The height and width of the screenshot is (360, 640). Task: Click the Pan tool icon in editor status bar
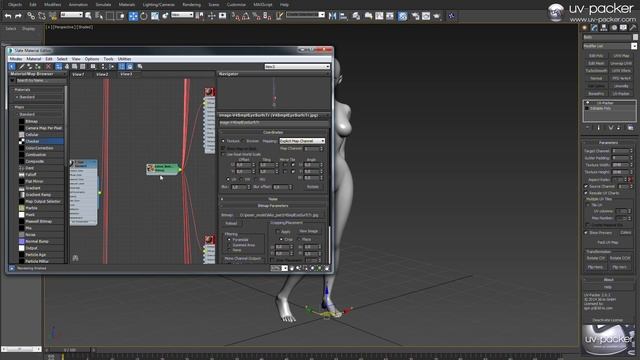291,268
